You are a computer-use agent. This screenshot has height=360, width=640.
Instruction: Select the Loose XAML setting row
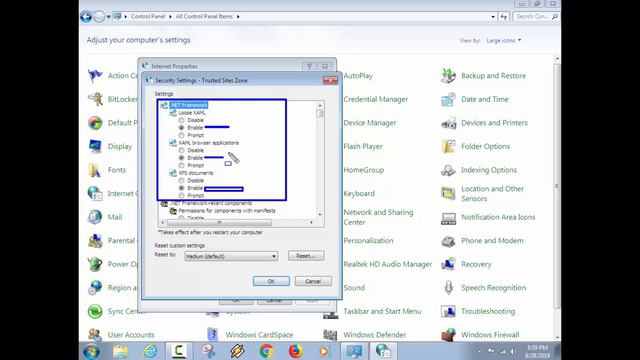[192, 113]
